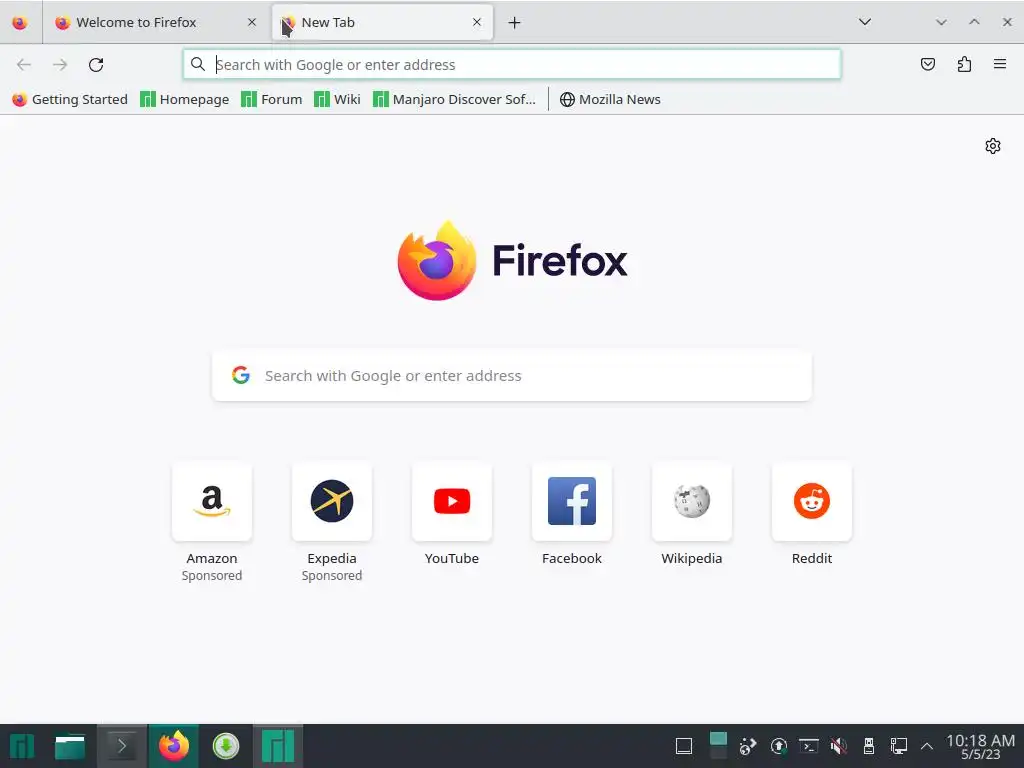The height and width of the screenshot is (768, 1024).
Task: Close the Welcome to Firefox tab
Action: [251, 22]
